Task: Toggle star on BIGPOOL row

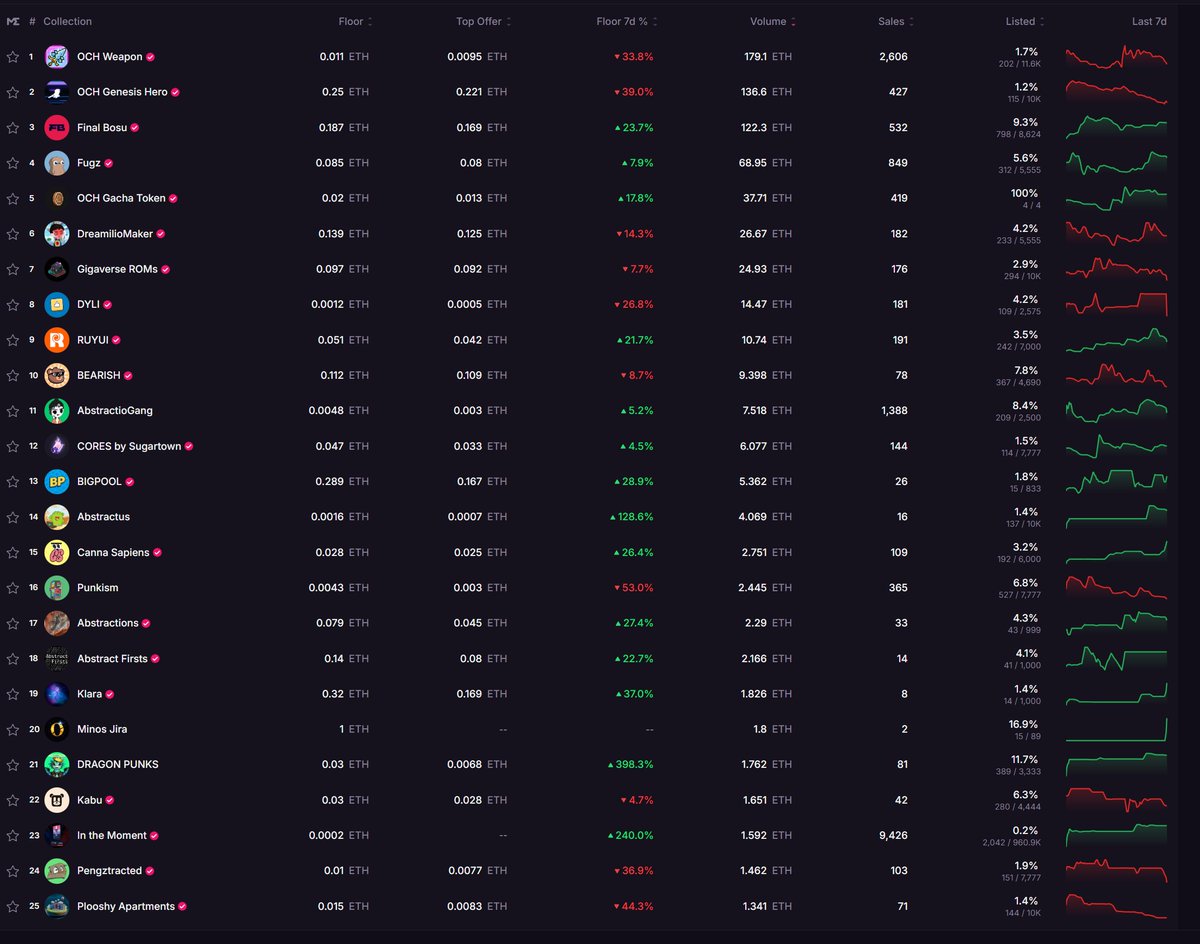Action: 13,481
